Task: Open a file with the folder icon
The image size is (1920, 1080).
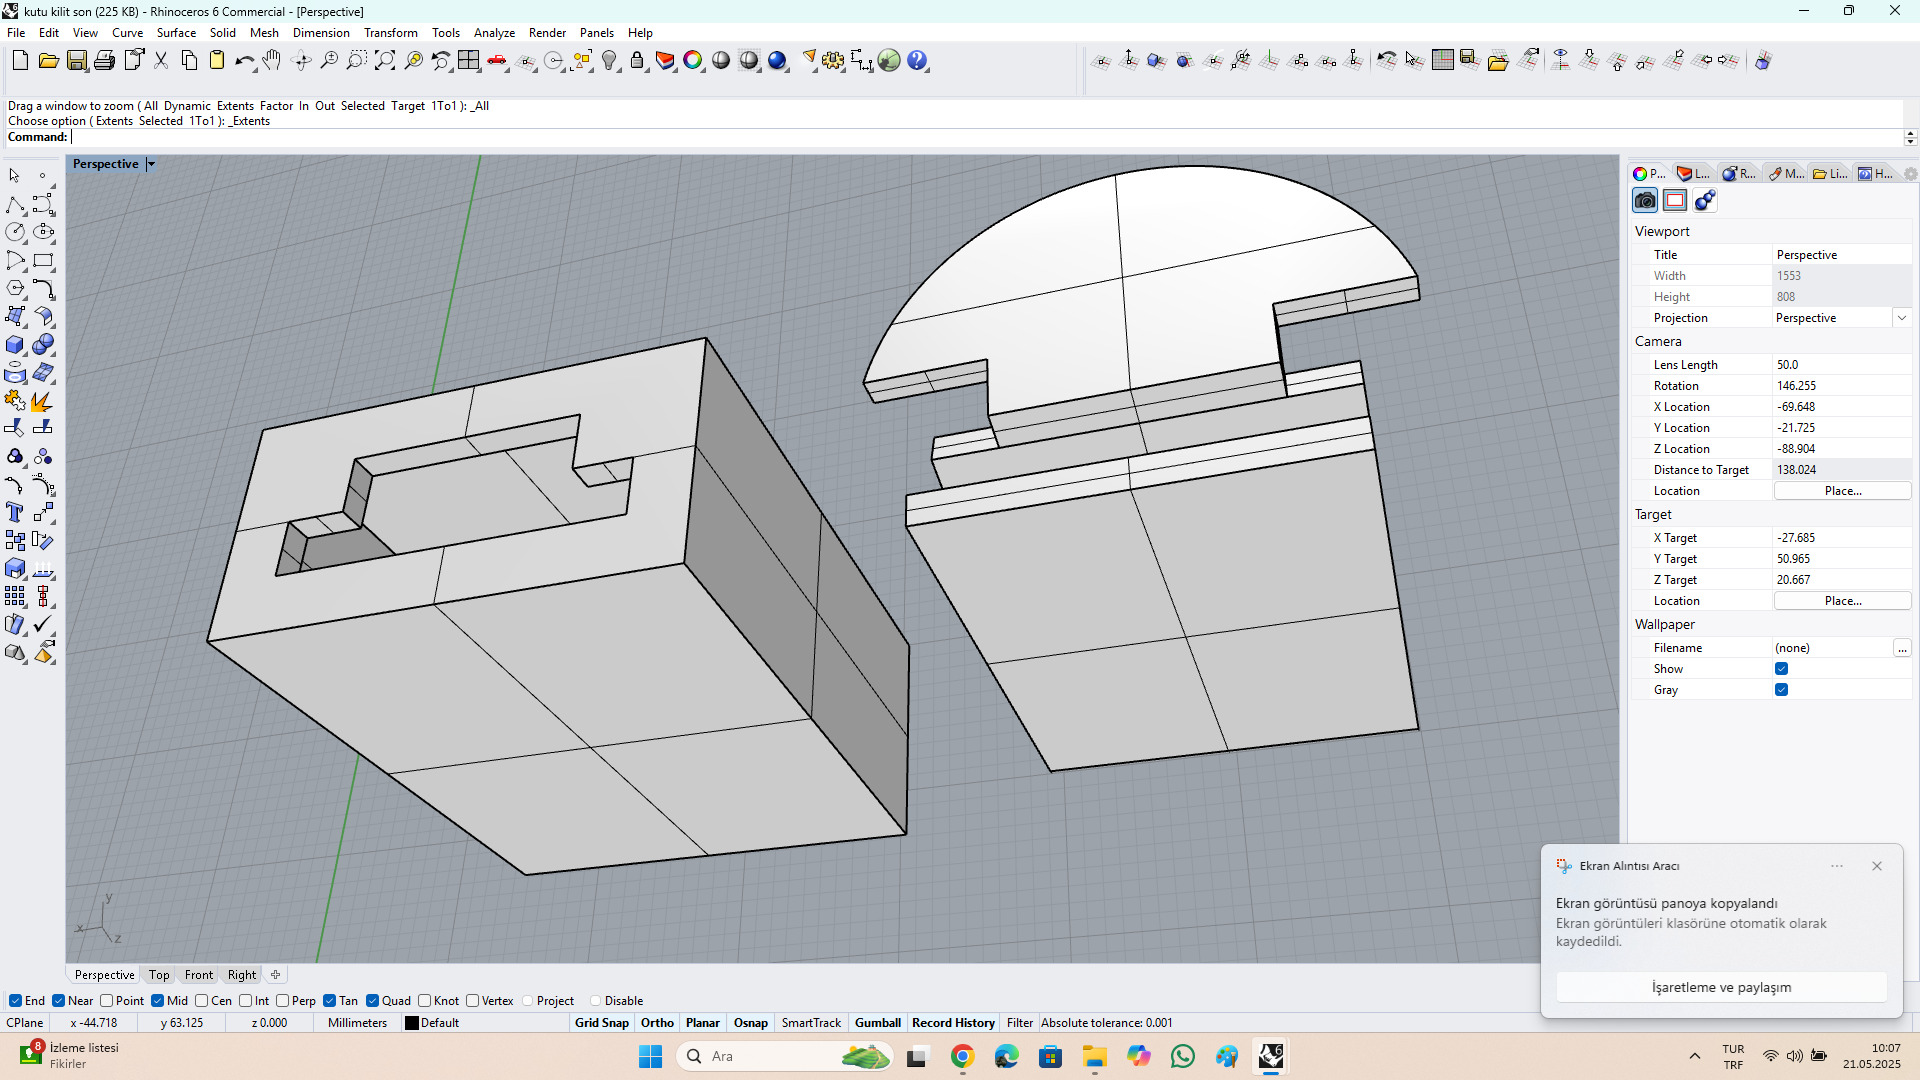Action: click(x=48, y=61)
